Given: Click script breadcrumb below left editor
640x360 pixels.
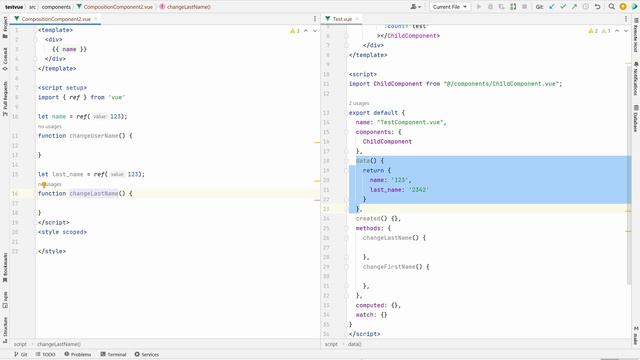Looking at the screenshot, I should [20, 344].
